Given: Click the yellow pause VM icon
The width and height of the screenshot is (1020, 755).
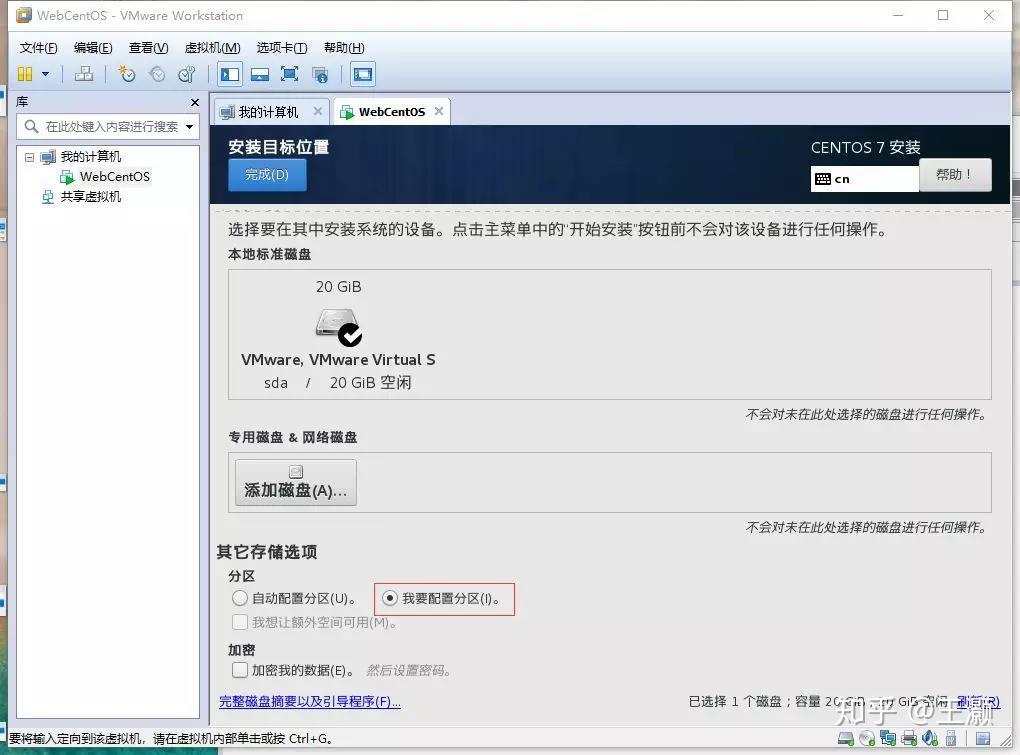Looking at the screenshot, I should click(25, 74).
